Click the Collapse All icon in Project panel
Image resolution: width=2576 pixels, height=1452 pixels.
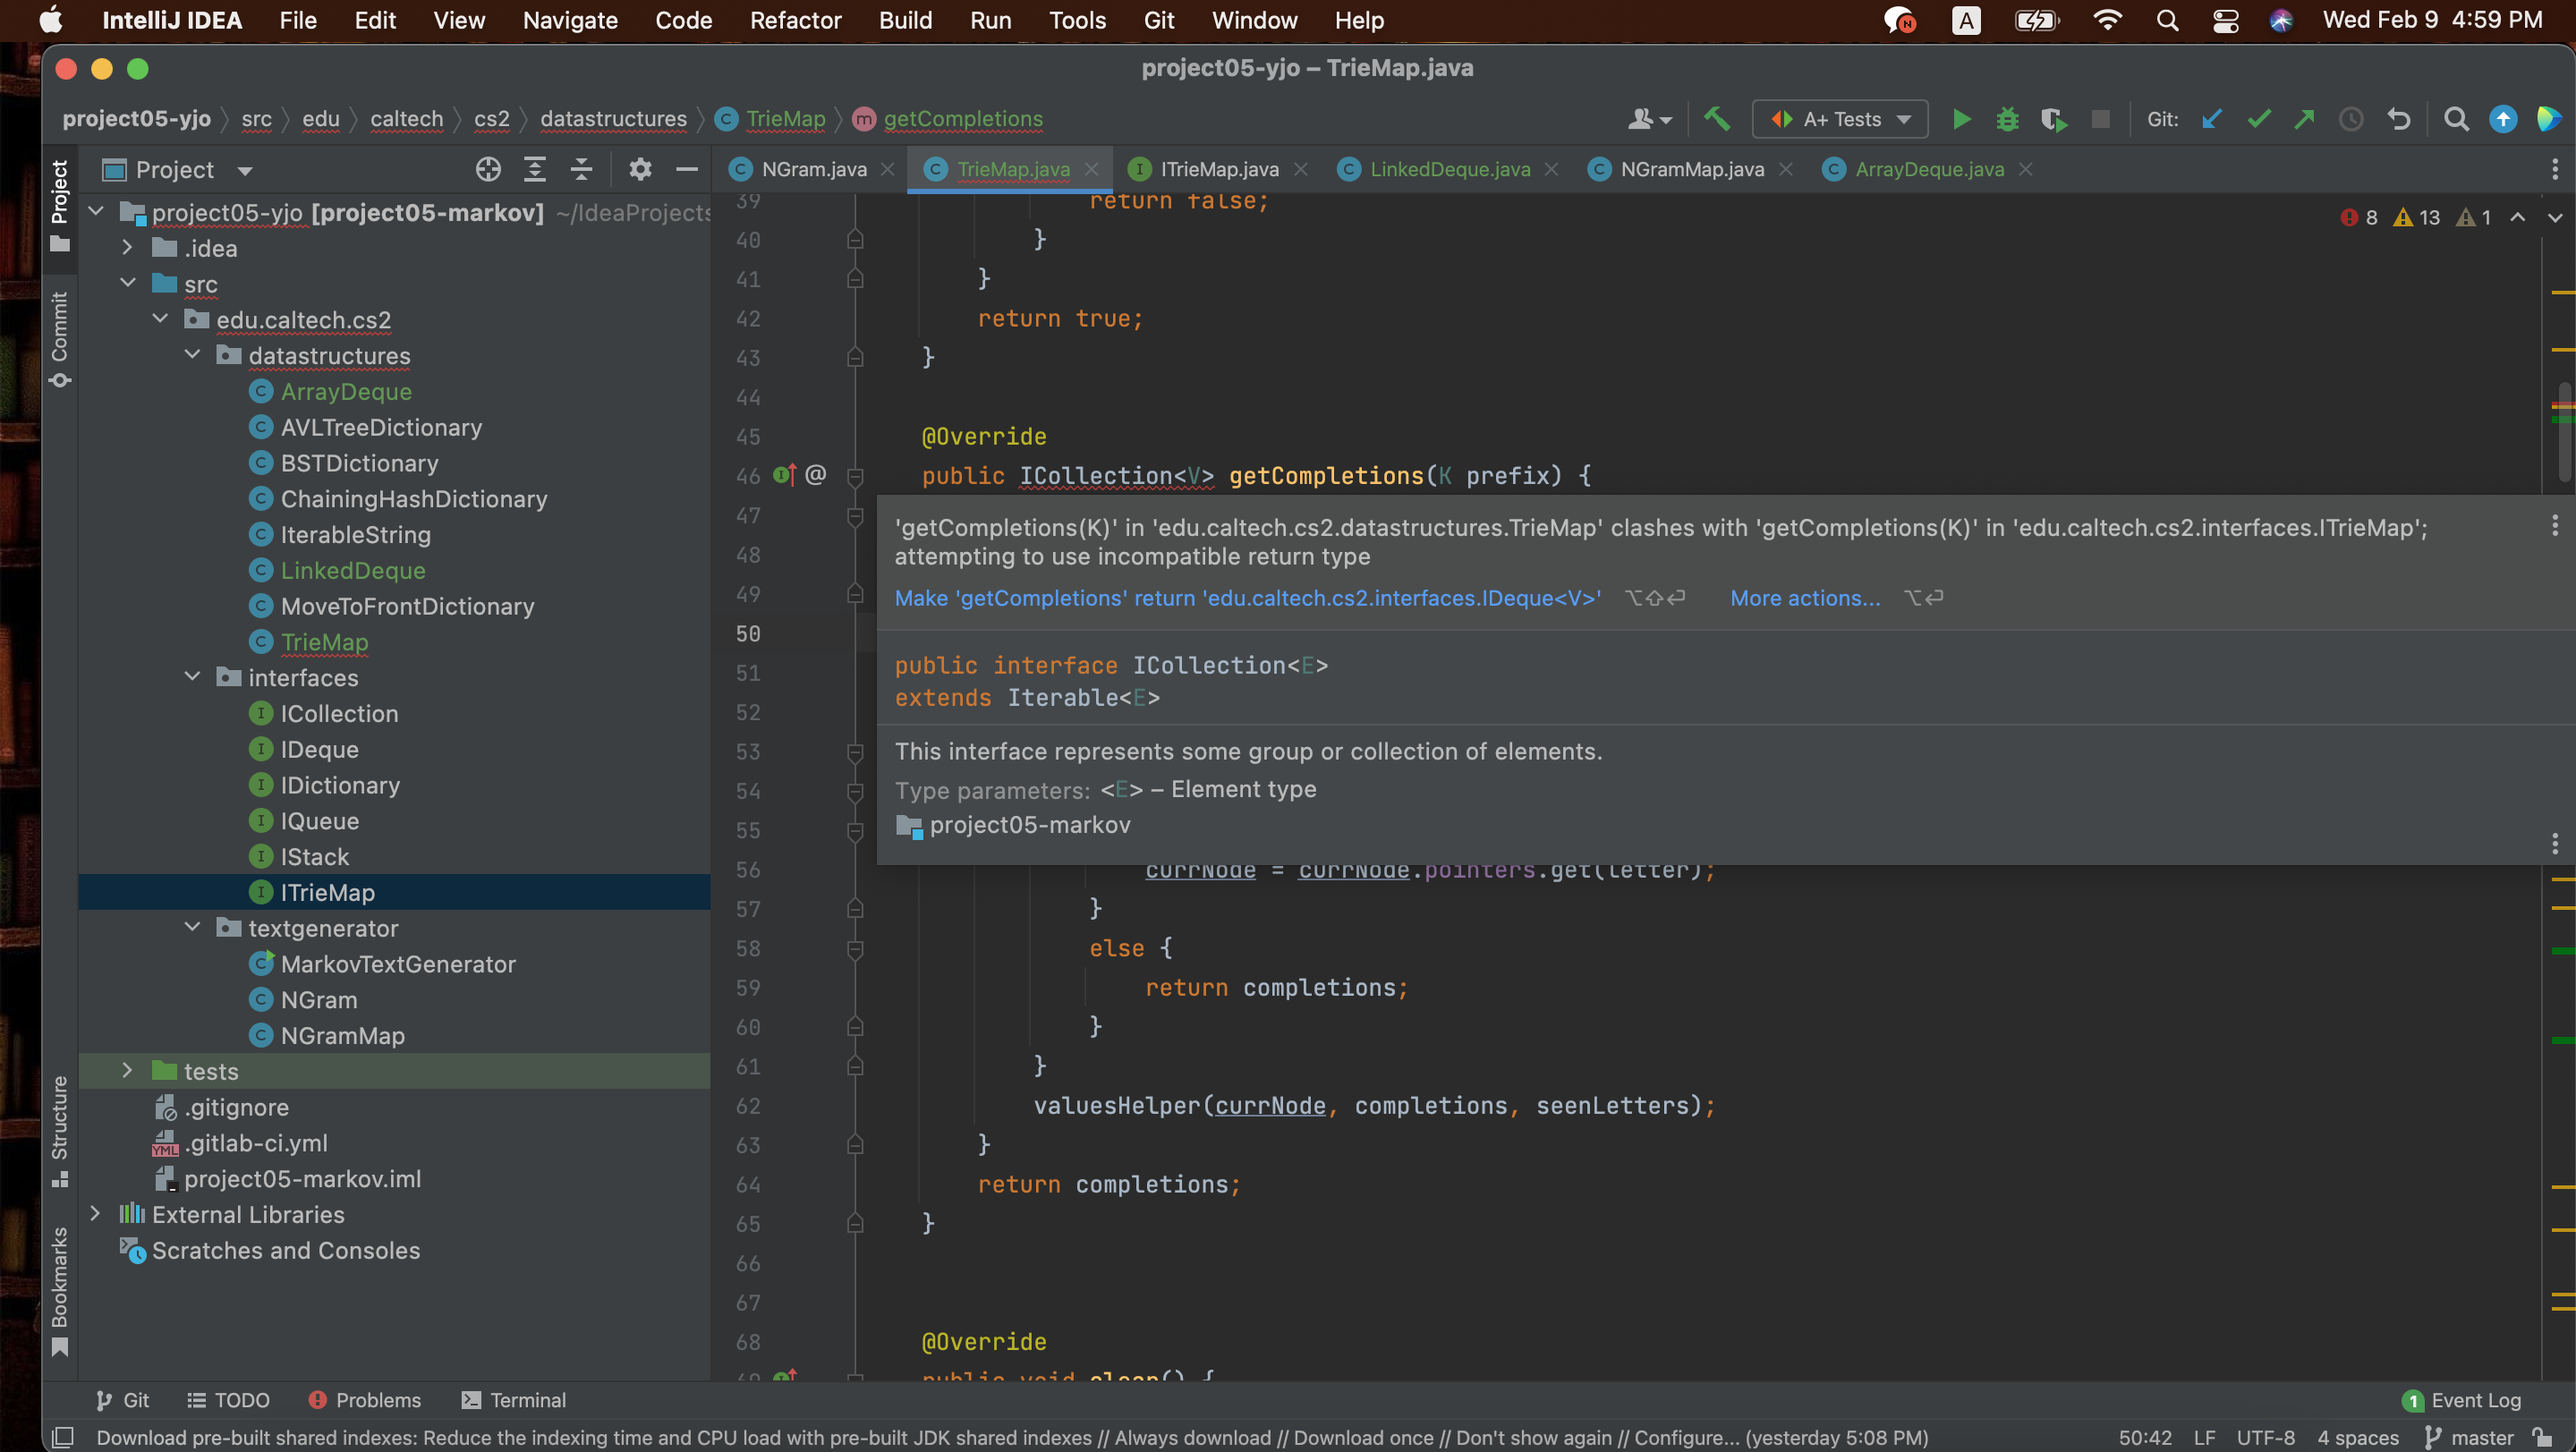(x=581, y=169)
